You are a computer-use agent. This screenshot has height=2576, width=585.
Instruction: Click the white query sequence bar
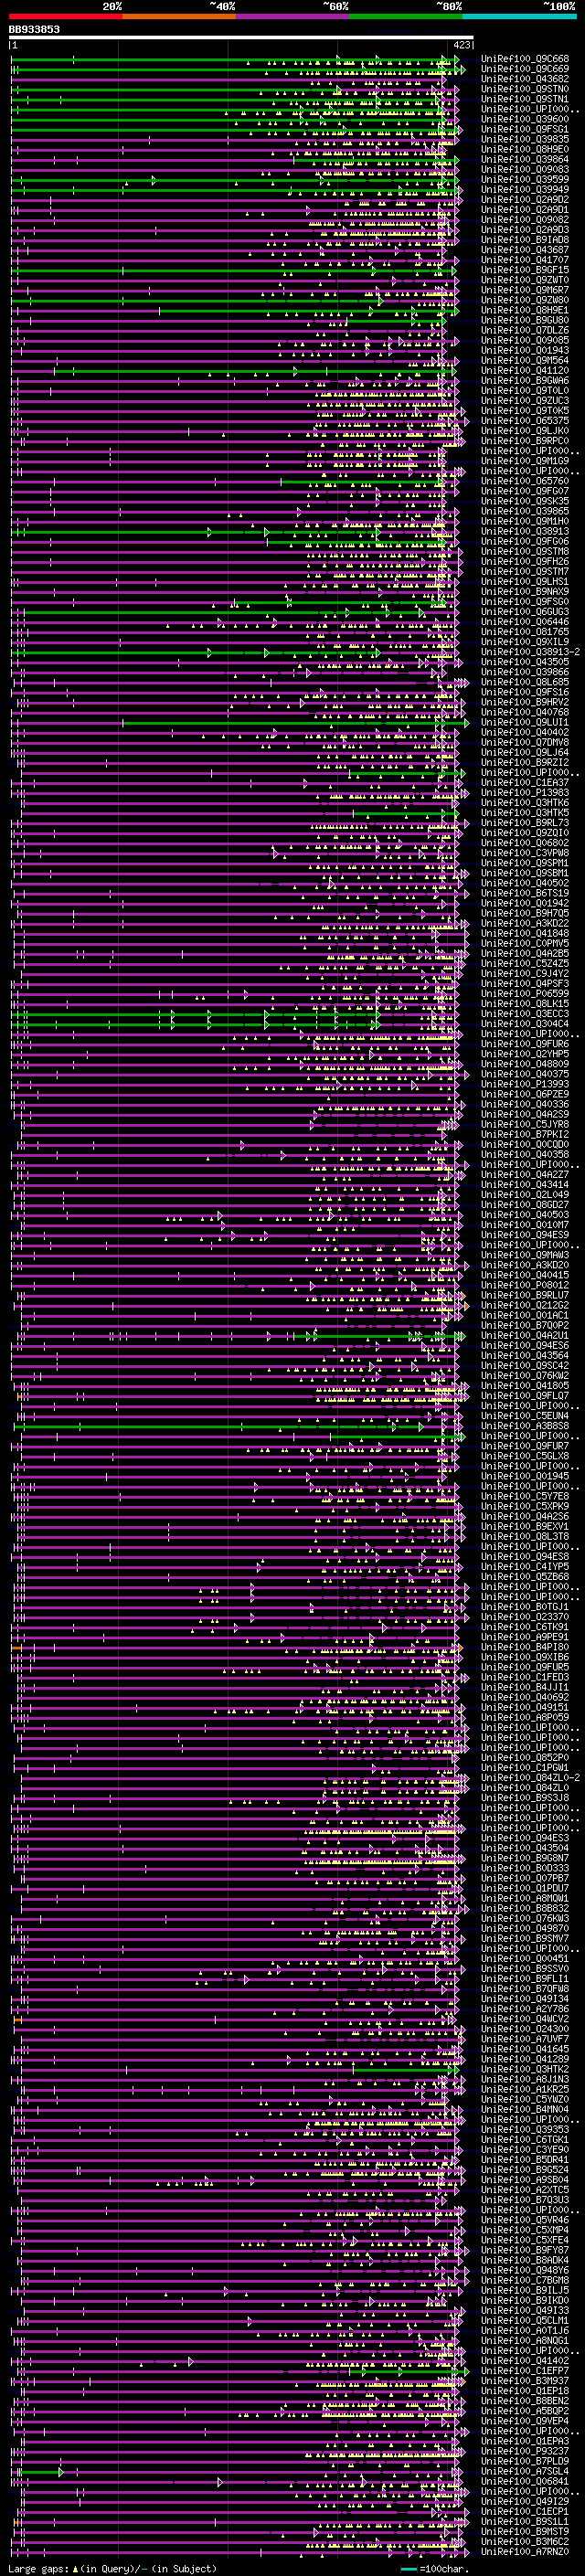(241, 37)
